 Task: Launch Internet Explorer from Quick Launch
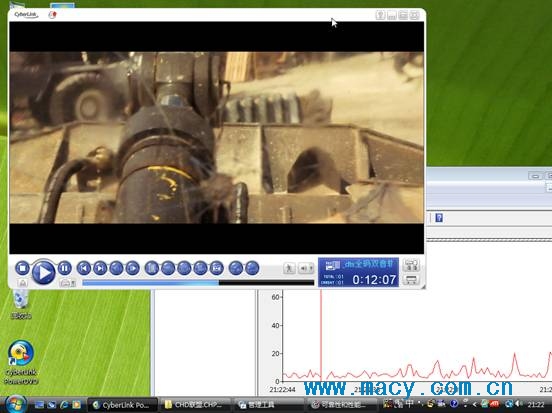coord(64,405)
